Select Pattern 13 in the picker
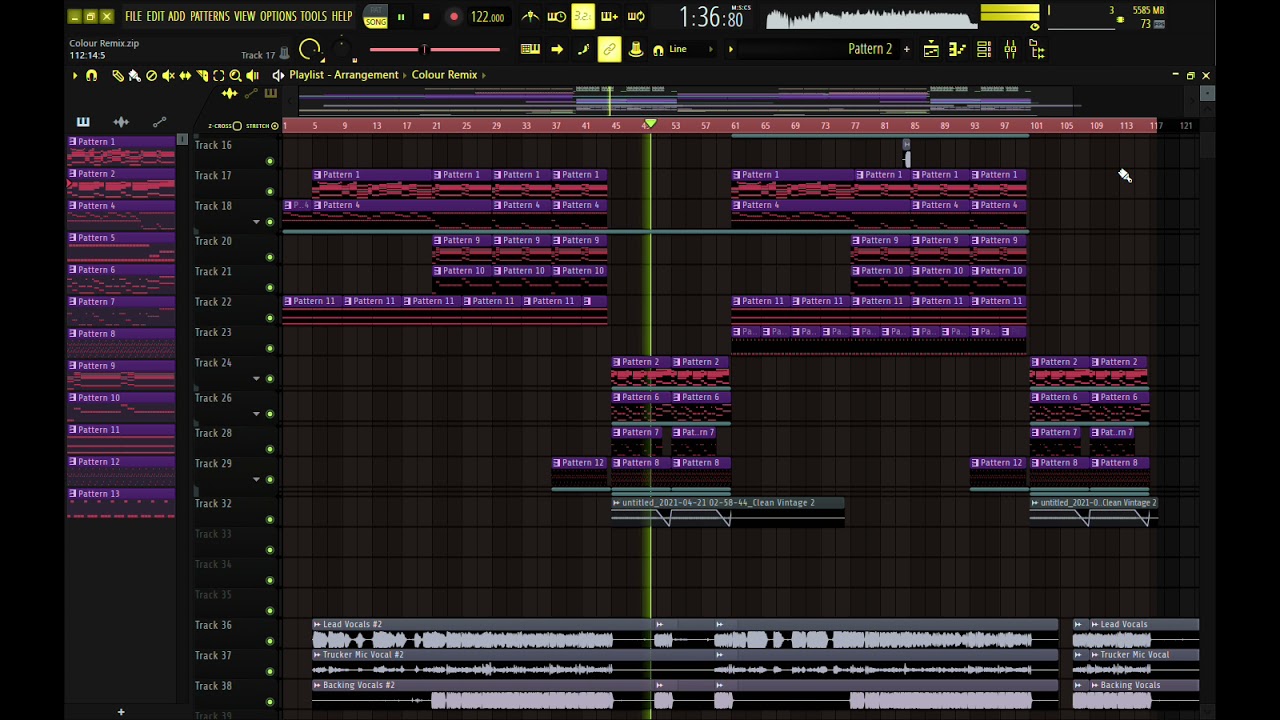1280x720 pixels. (x=121, y=502)
